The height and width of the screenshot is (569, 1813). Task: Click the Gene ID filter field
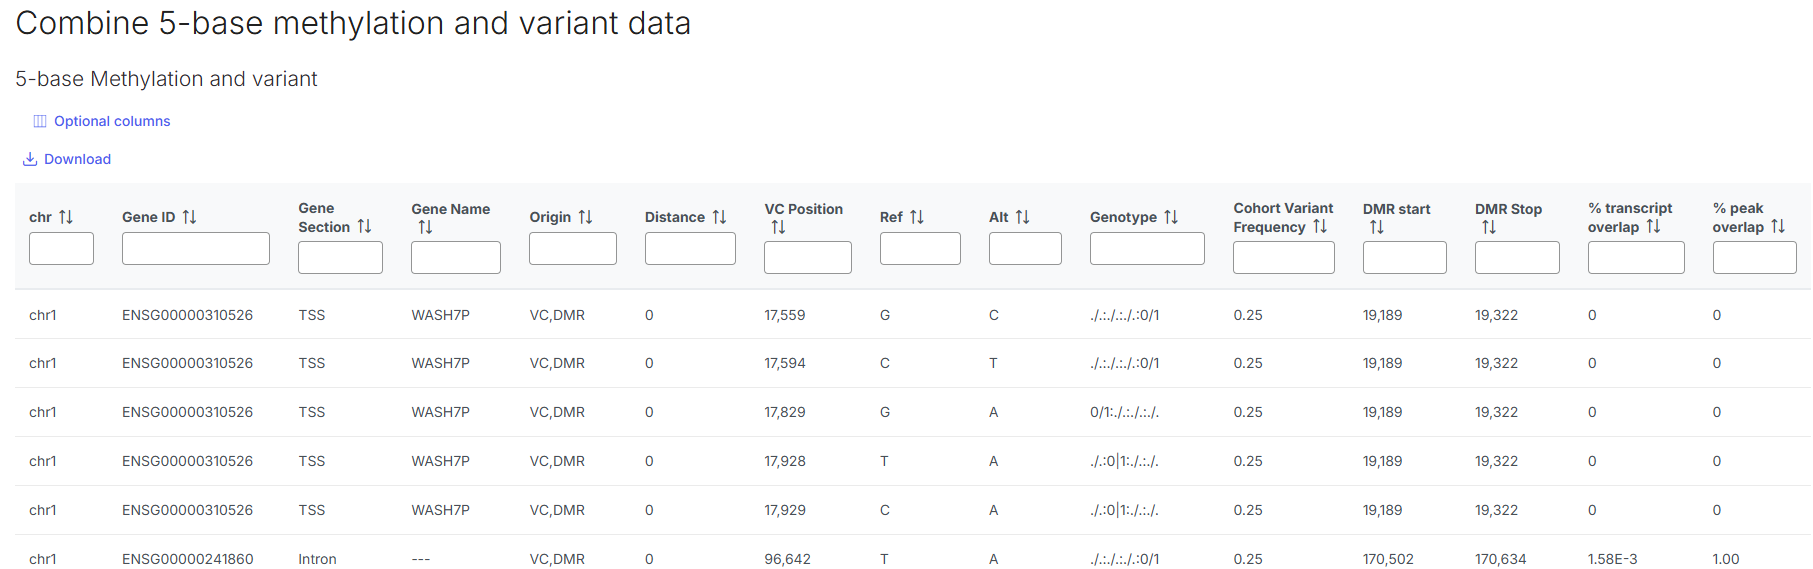point(195,249)
